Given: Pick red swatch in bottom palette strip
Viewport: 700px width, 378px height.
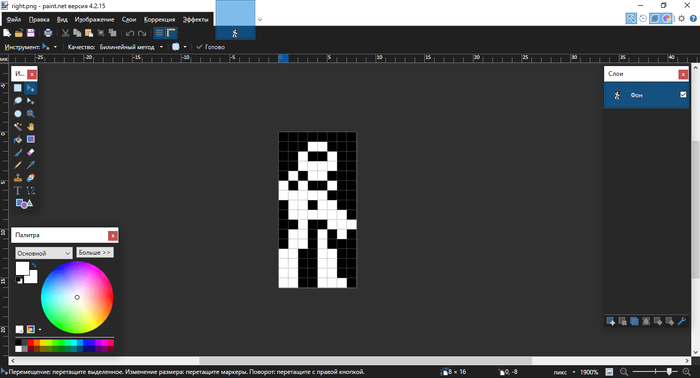Looking at the screenshot, I should 30,343.
